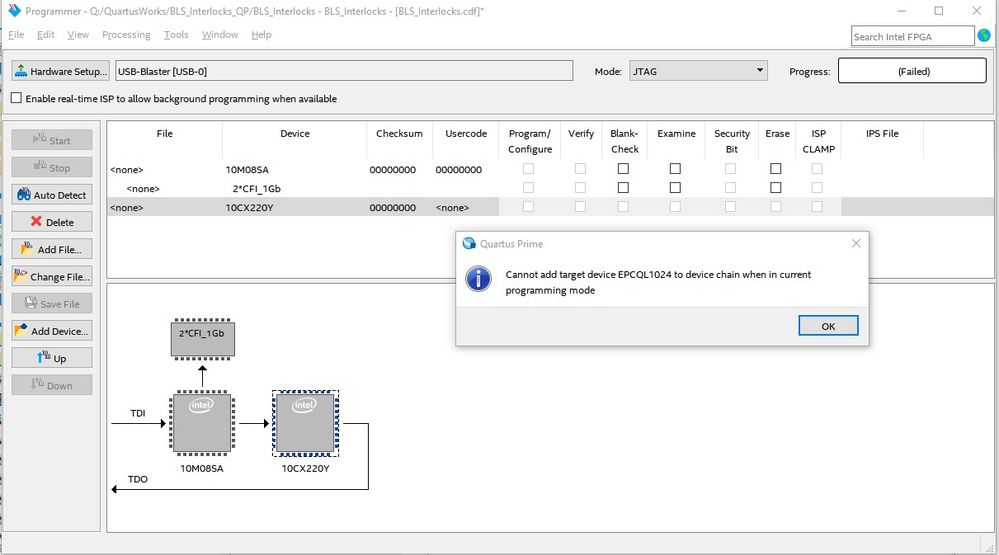The width and height of the screenshot is (999, 555).
Task: Check the Erase box in the 2*CFI_1Gb row
Action: [775, 188]
